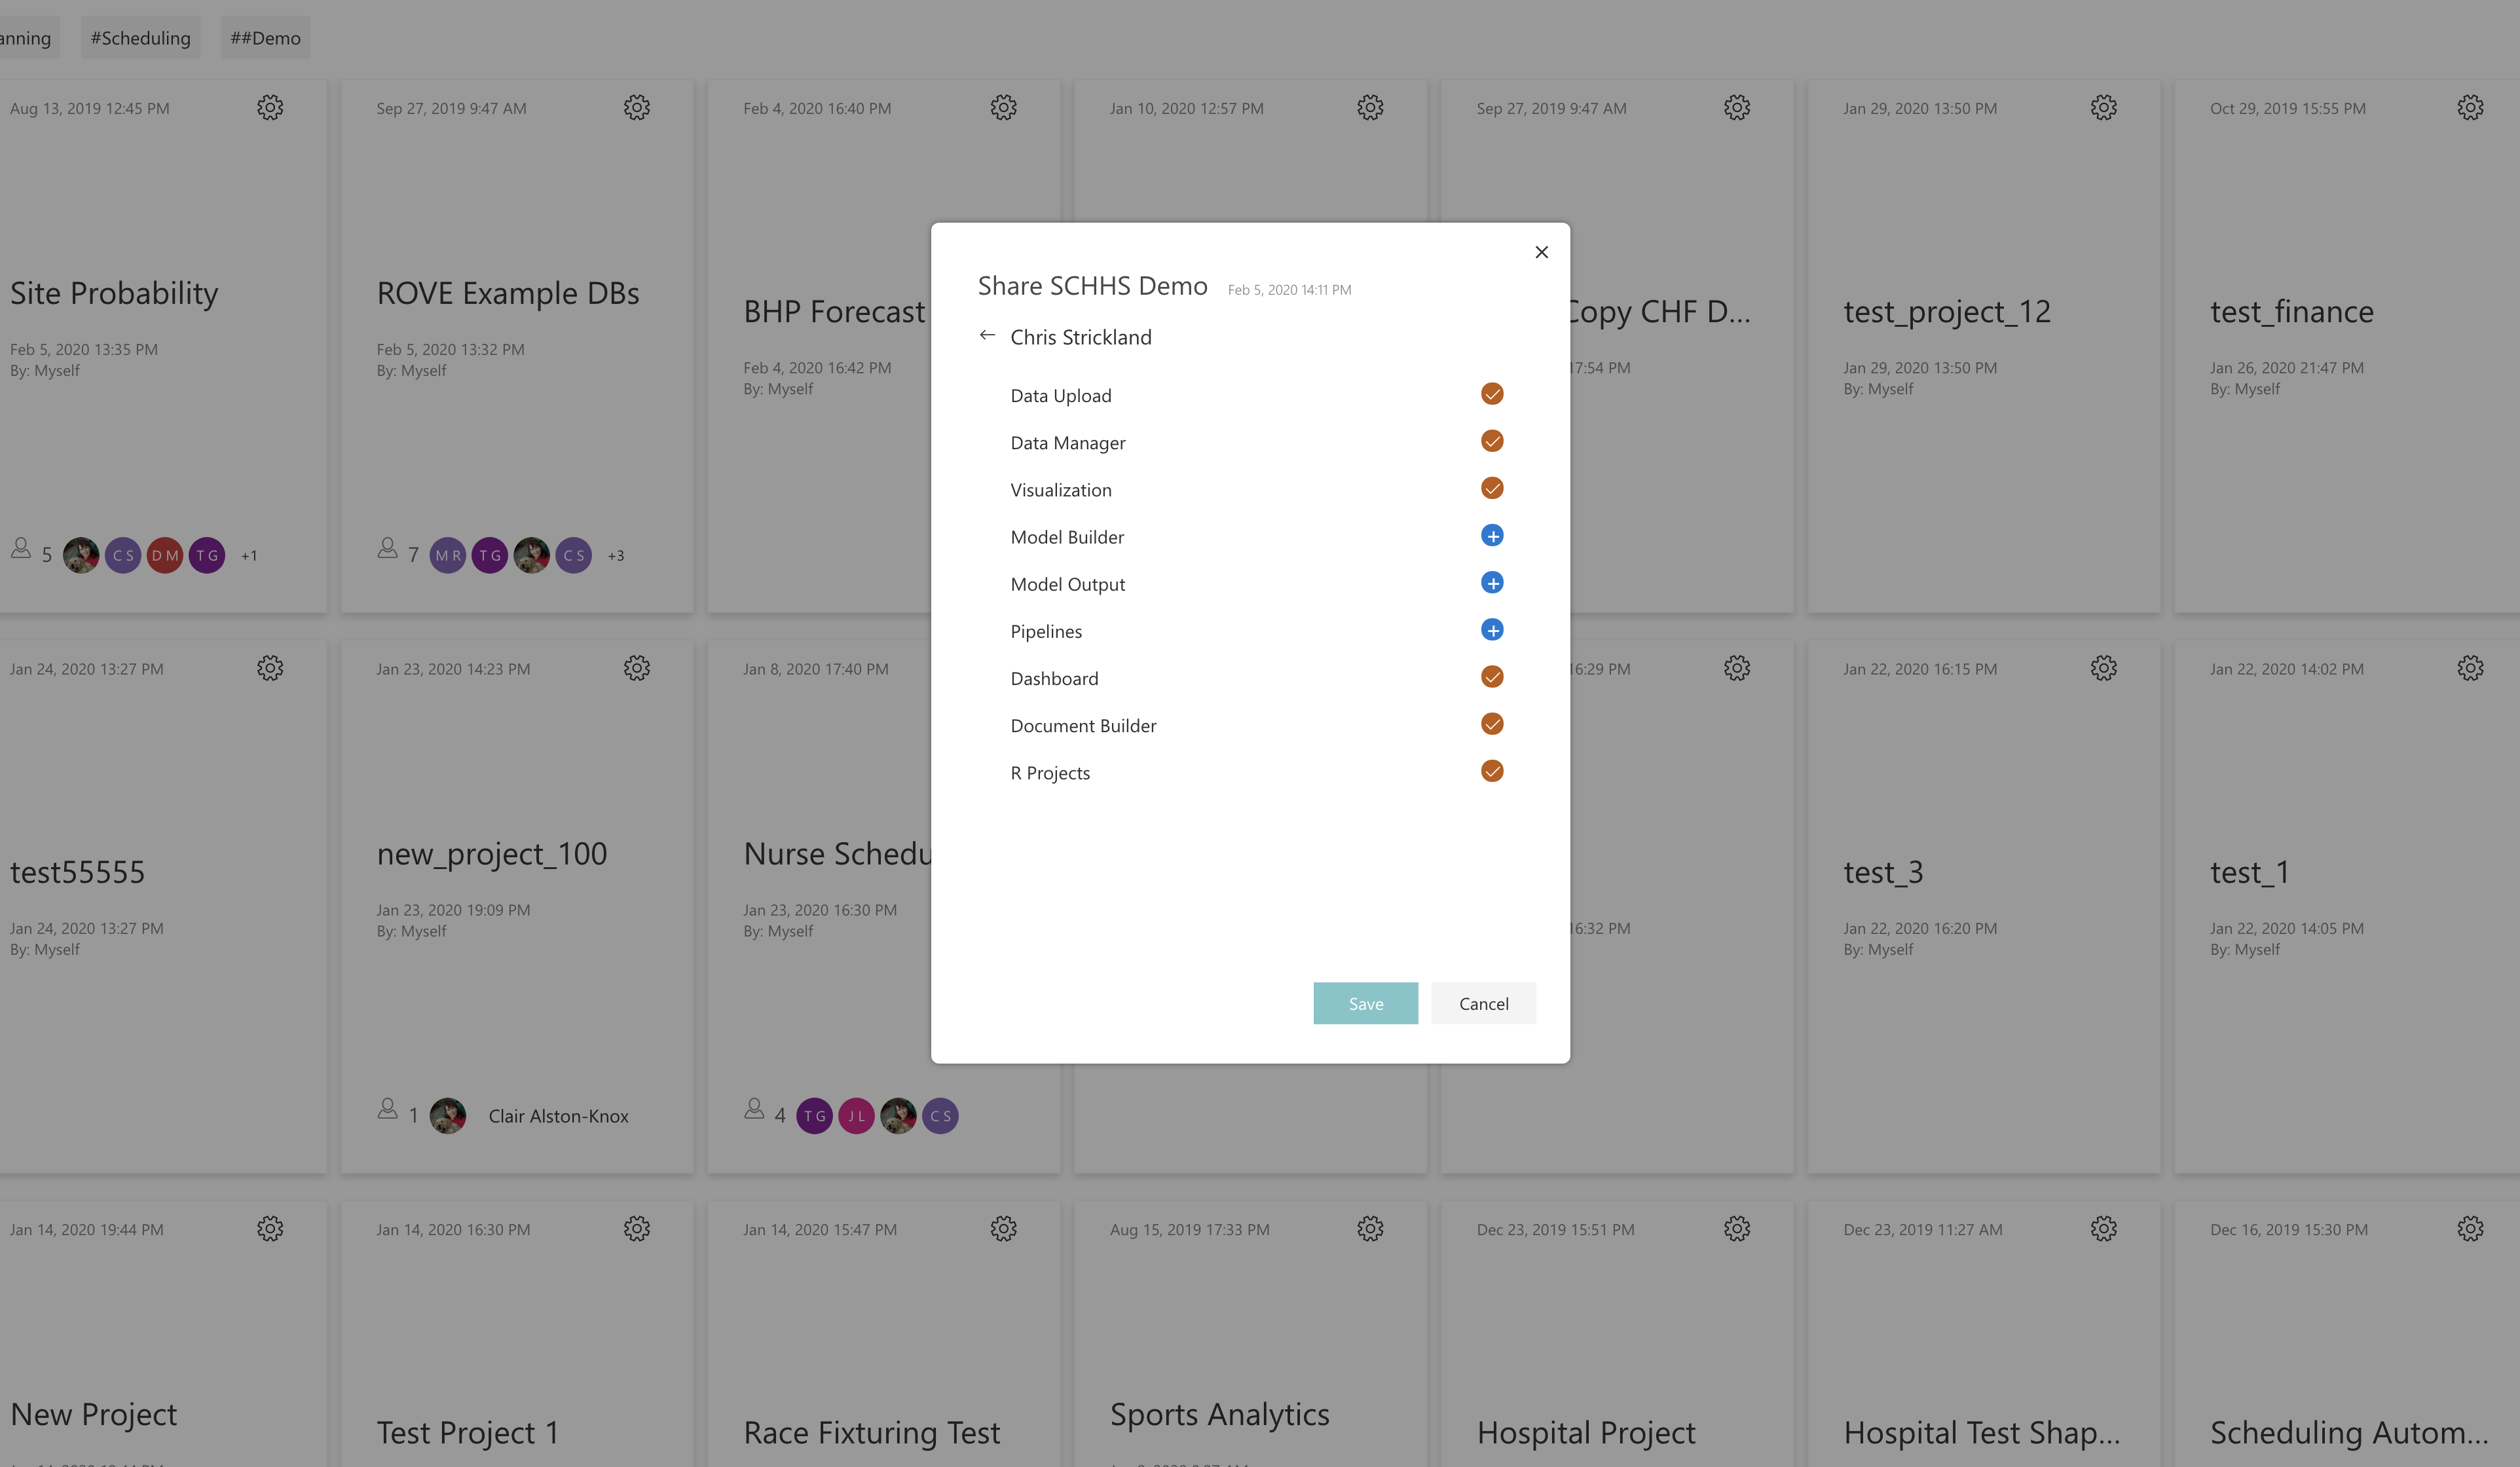Open settings gear on BHP Forecast card
The image size is (2520, 1467).
click(1004, 108)
